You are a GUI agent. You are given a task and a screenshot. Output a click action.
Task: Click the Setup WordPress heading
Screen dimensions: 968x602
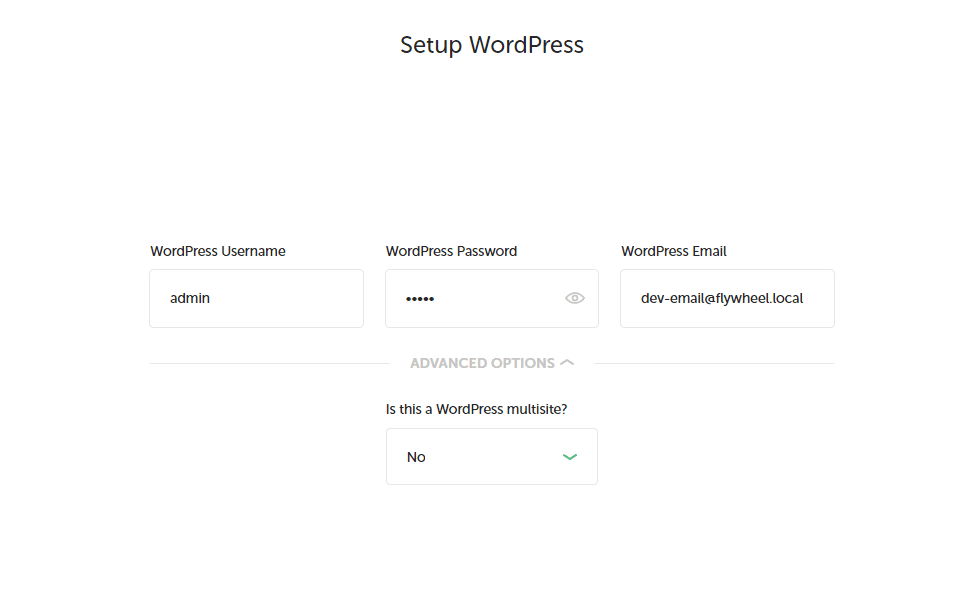tap(491, 45)
